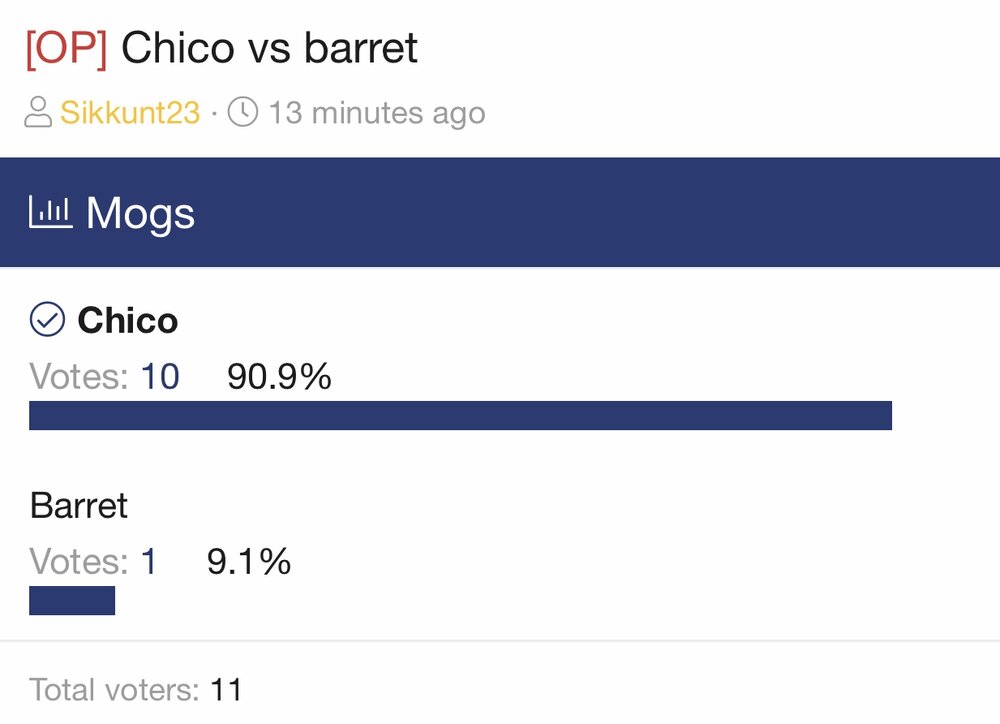
Task: Click the Chico result bar
Action: click(x=460, y=415)
